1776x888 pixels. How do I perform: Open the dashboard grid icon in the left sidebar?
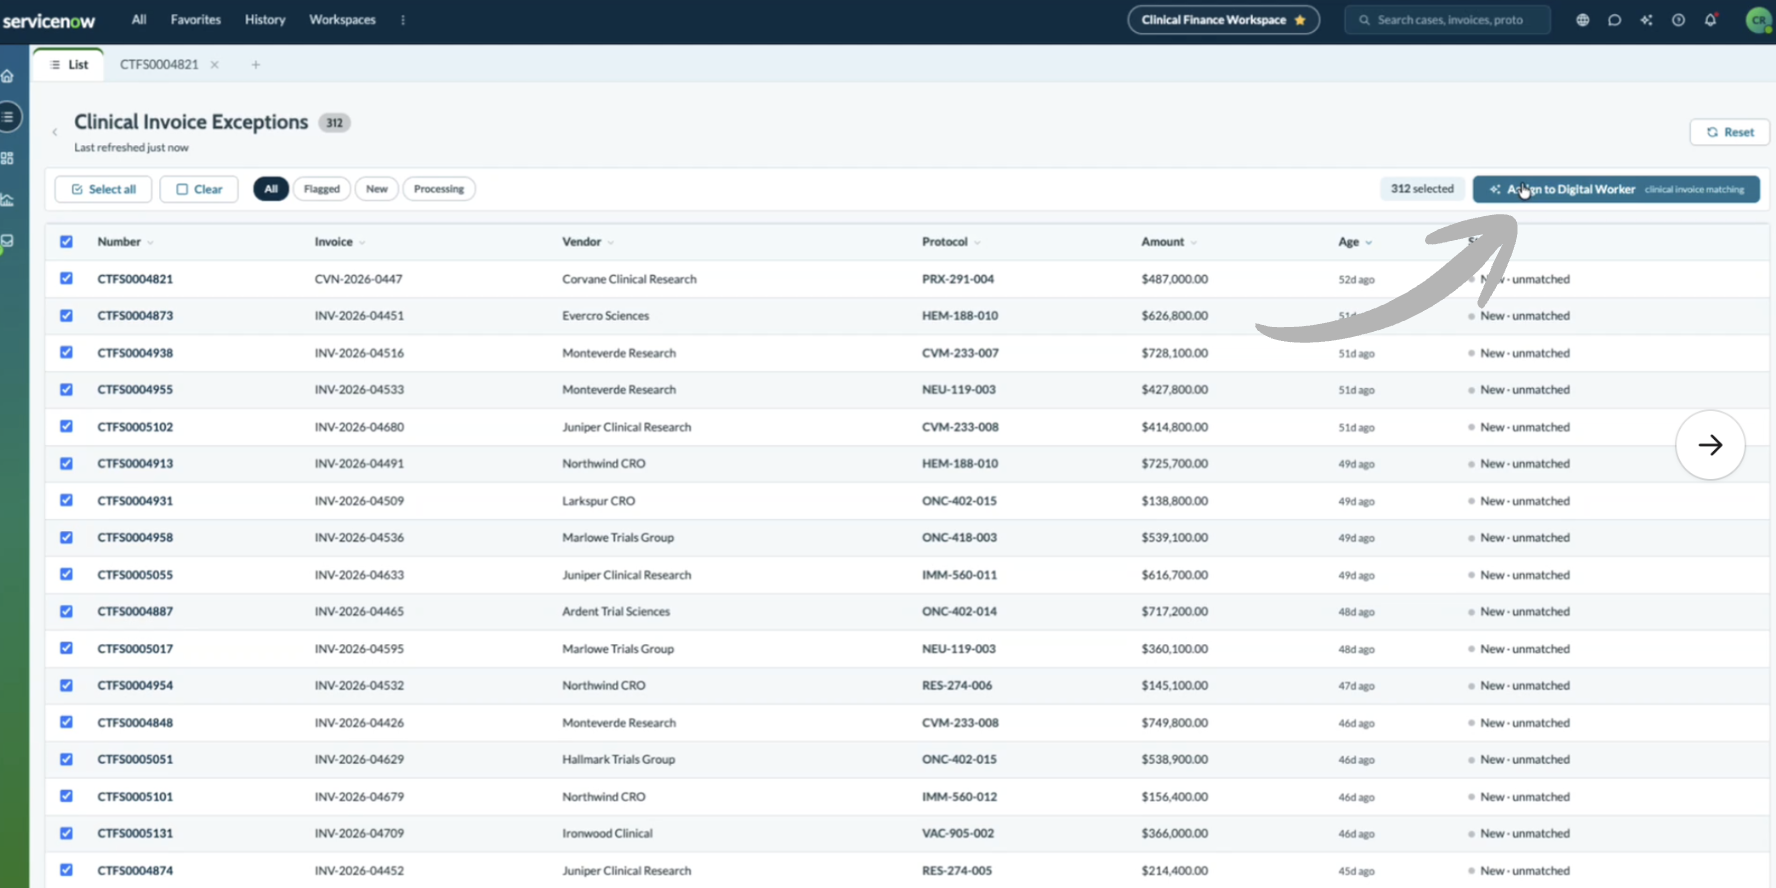(7, 158)
